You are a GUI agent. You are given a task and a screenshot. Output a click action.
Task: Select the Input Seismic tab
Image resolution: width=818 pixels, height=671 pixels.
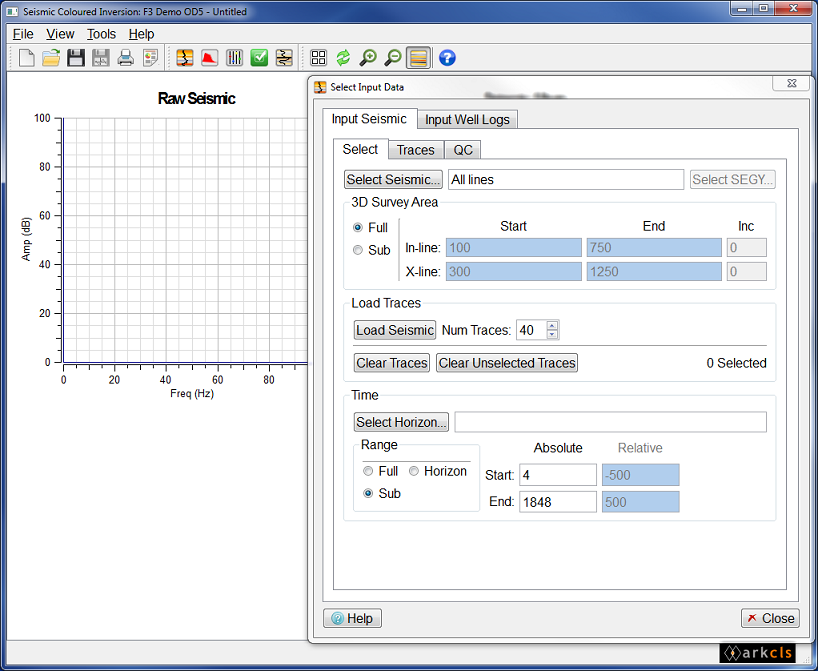tap(369, 119)
